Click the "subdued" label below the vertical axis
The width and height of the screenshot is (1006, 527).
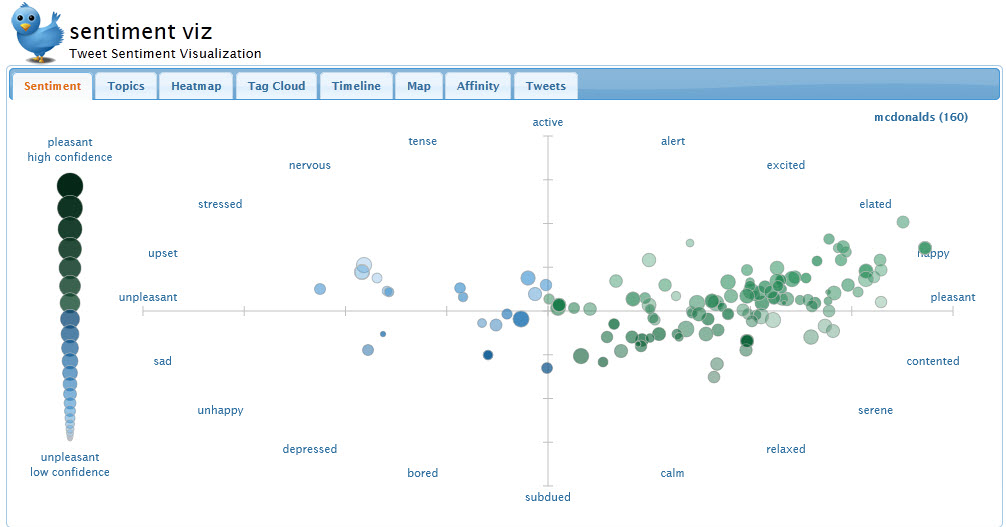(x=548, y=497)
